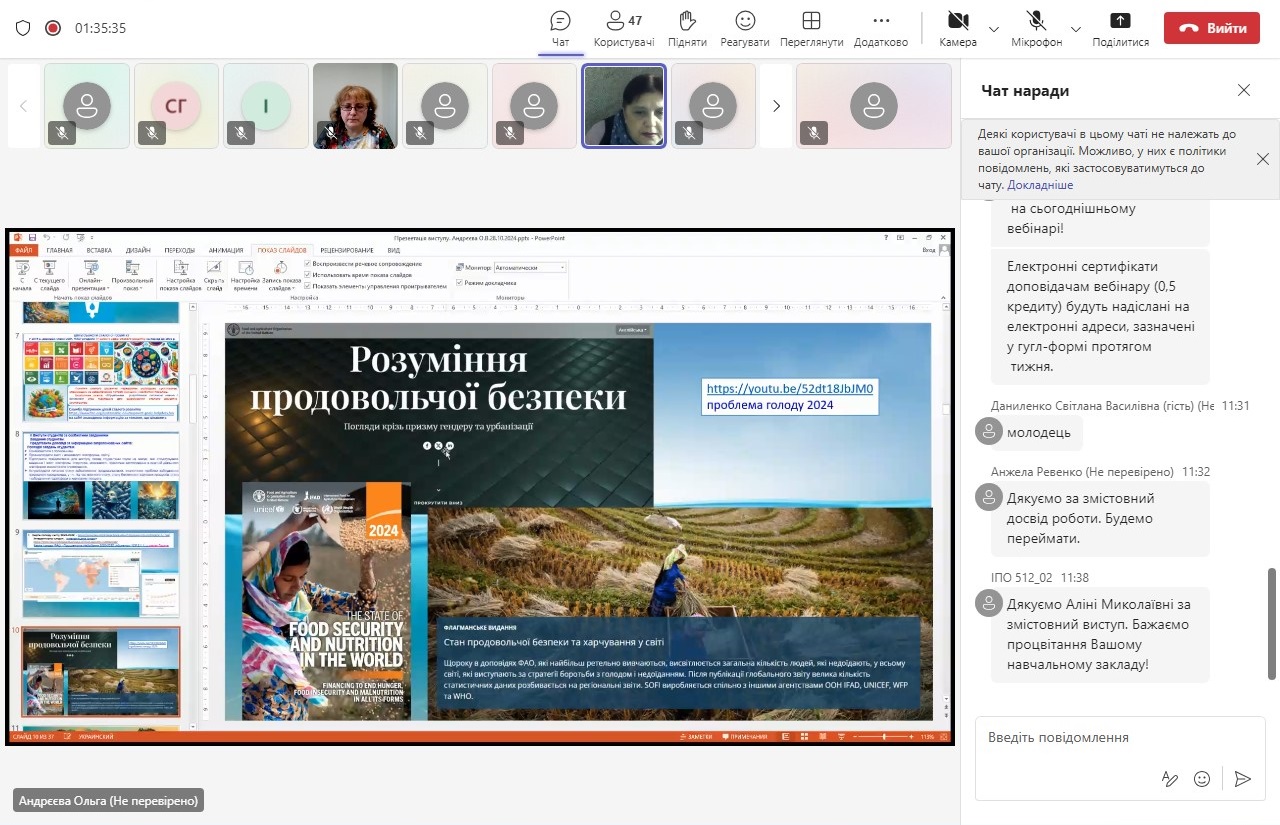Viewport: 1280px width, 825px height.
Task: Open the Докладніше link in banner
Action: [1040, 185]
